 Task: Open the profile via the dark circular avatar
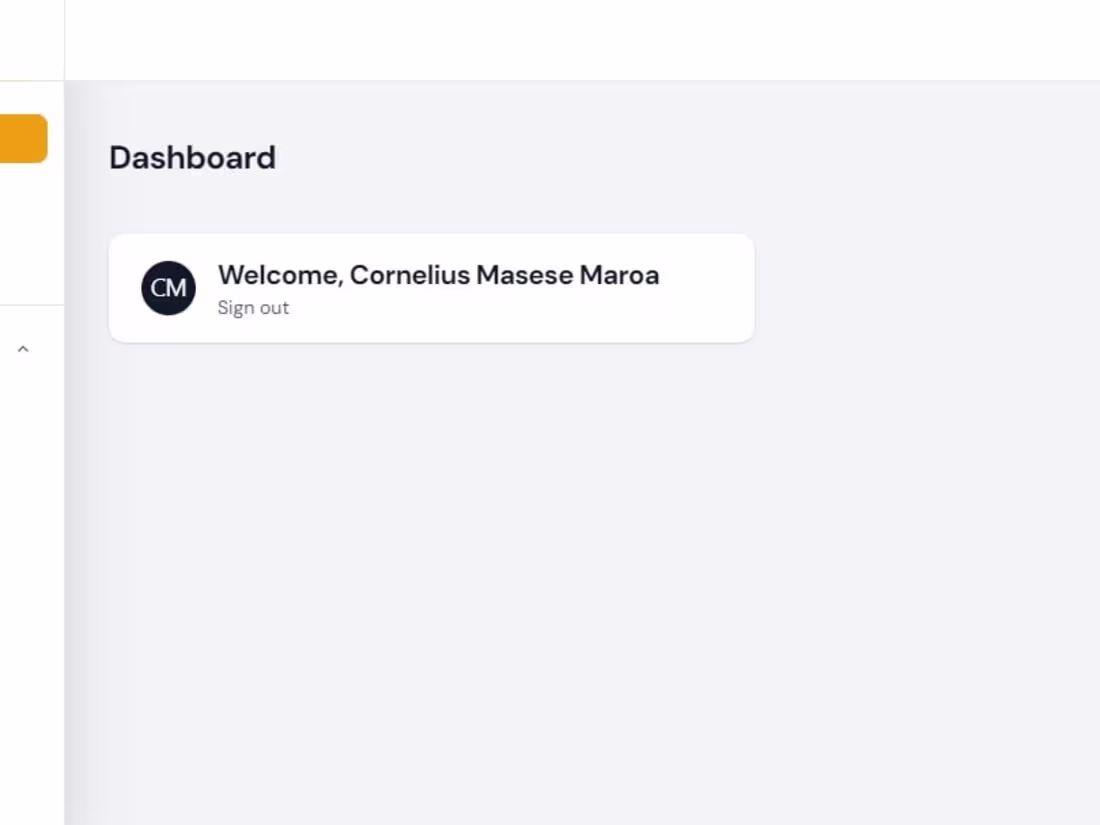click(x=168, y=288)
